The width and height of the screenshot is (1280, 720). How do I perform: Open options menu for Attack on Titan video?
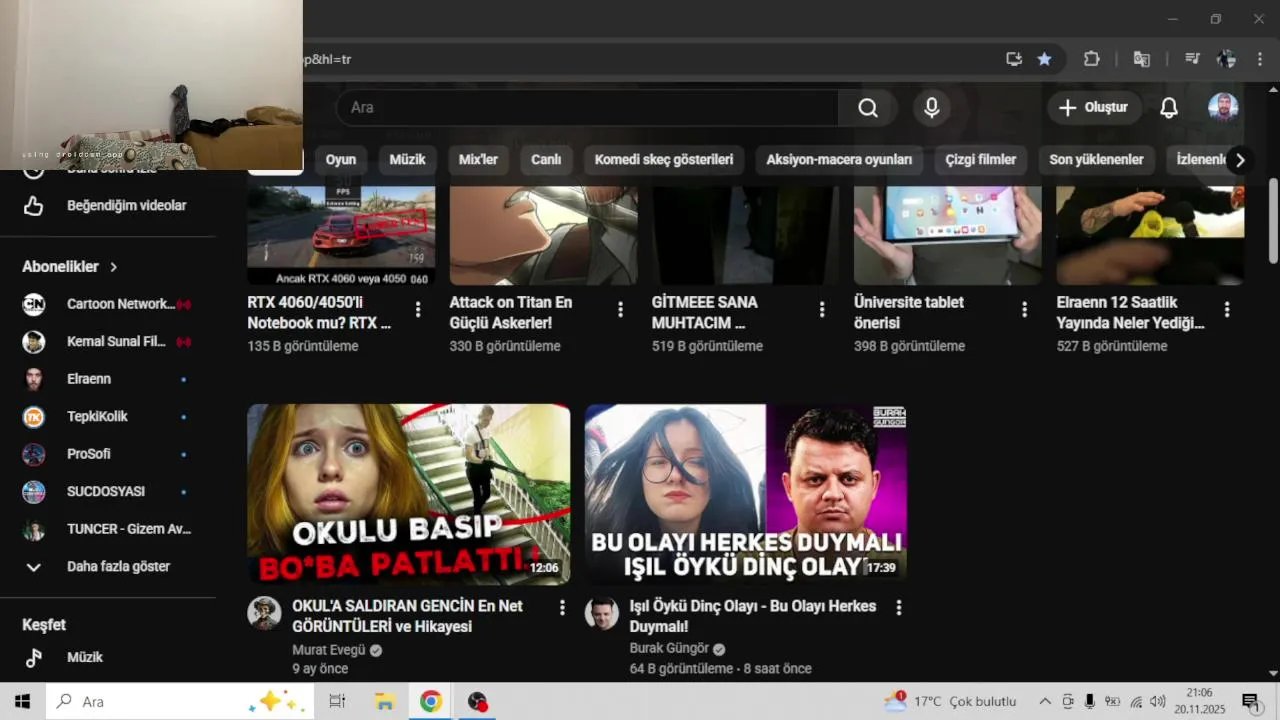[620, 310]
